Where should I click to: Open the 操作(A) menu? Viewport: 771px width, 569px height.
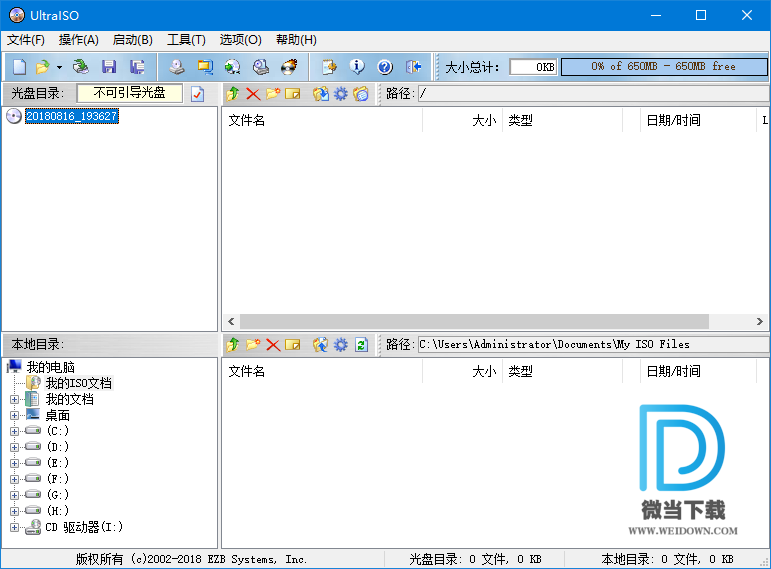point(79,40)
